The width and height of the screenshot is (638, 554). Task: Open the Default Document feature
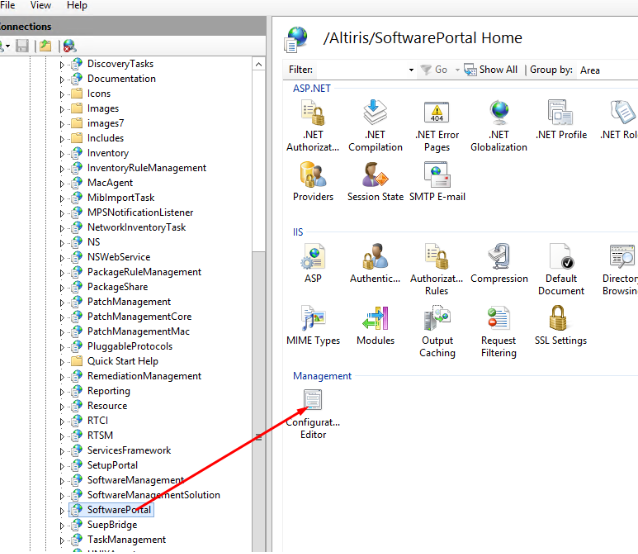coord(560,258)
